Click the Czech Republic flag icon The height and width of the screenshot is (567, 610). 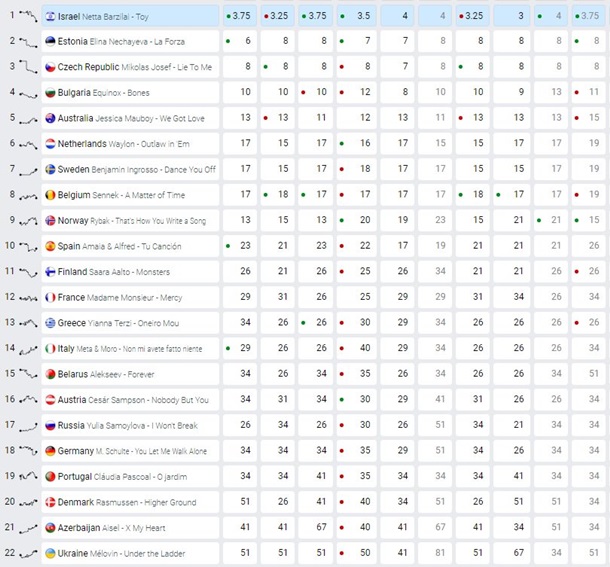pyautogui.click(x=50, y=67)
